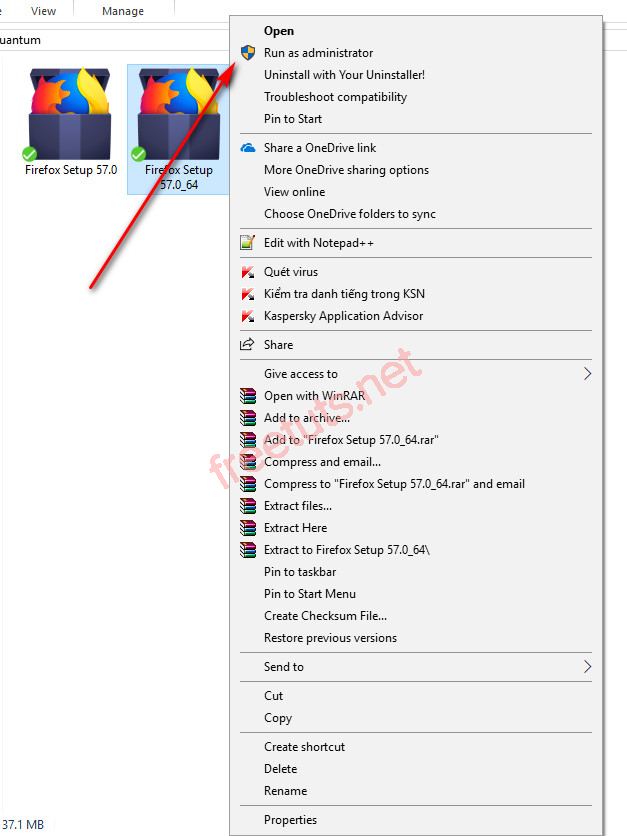Switch to the Manage ribbon tab
627x836 pixels.
click(123, 11)
